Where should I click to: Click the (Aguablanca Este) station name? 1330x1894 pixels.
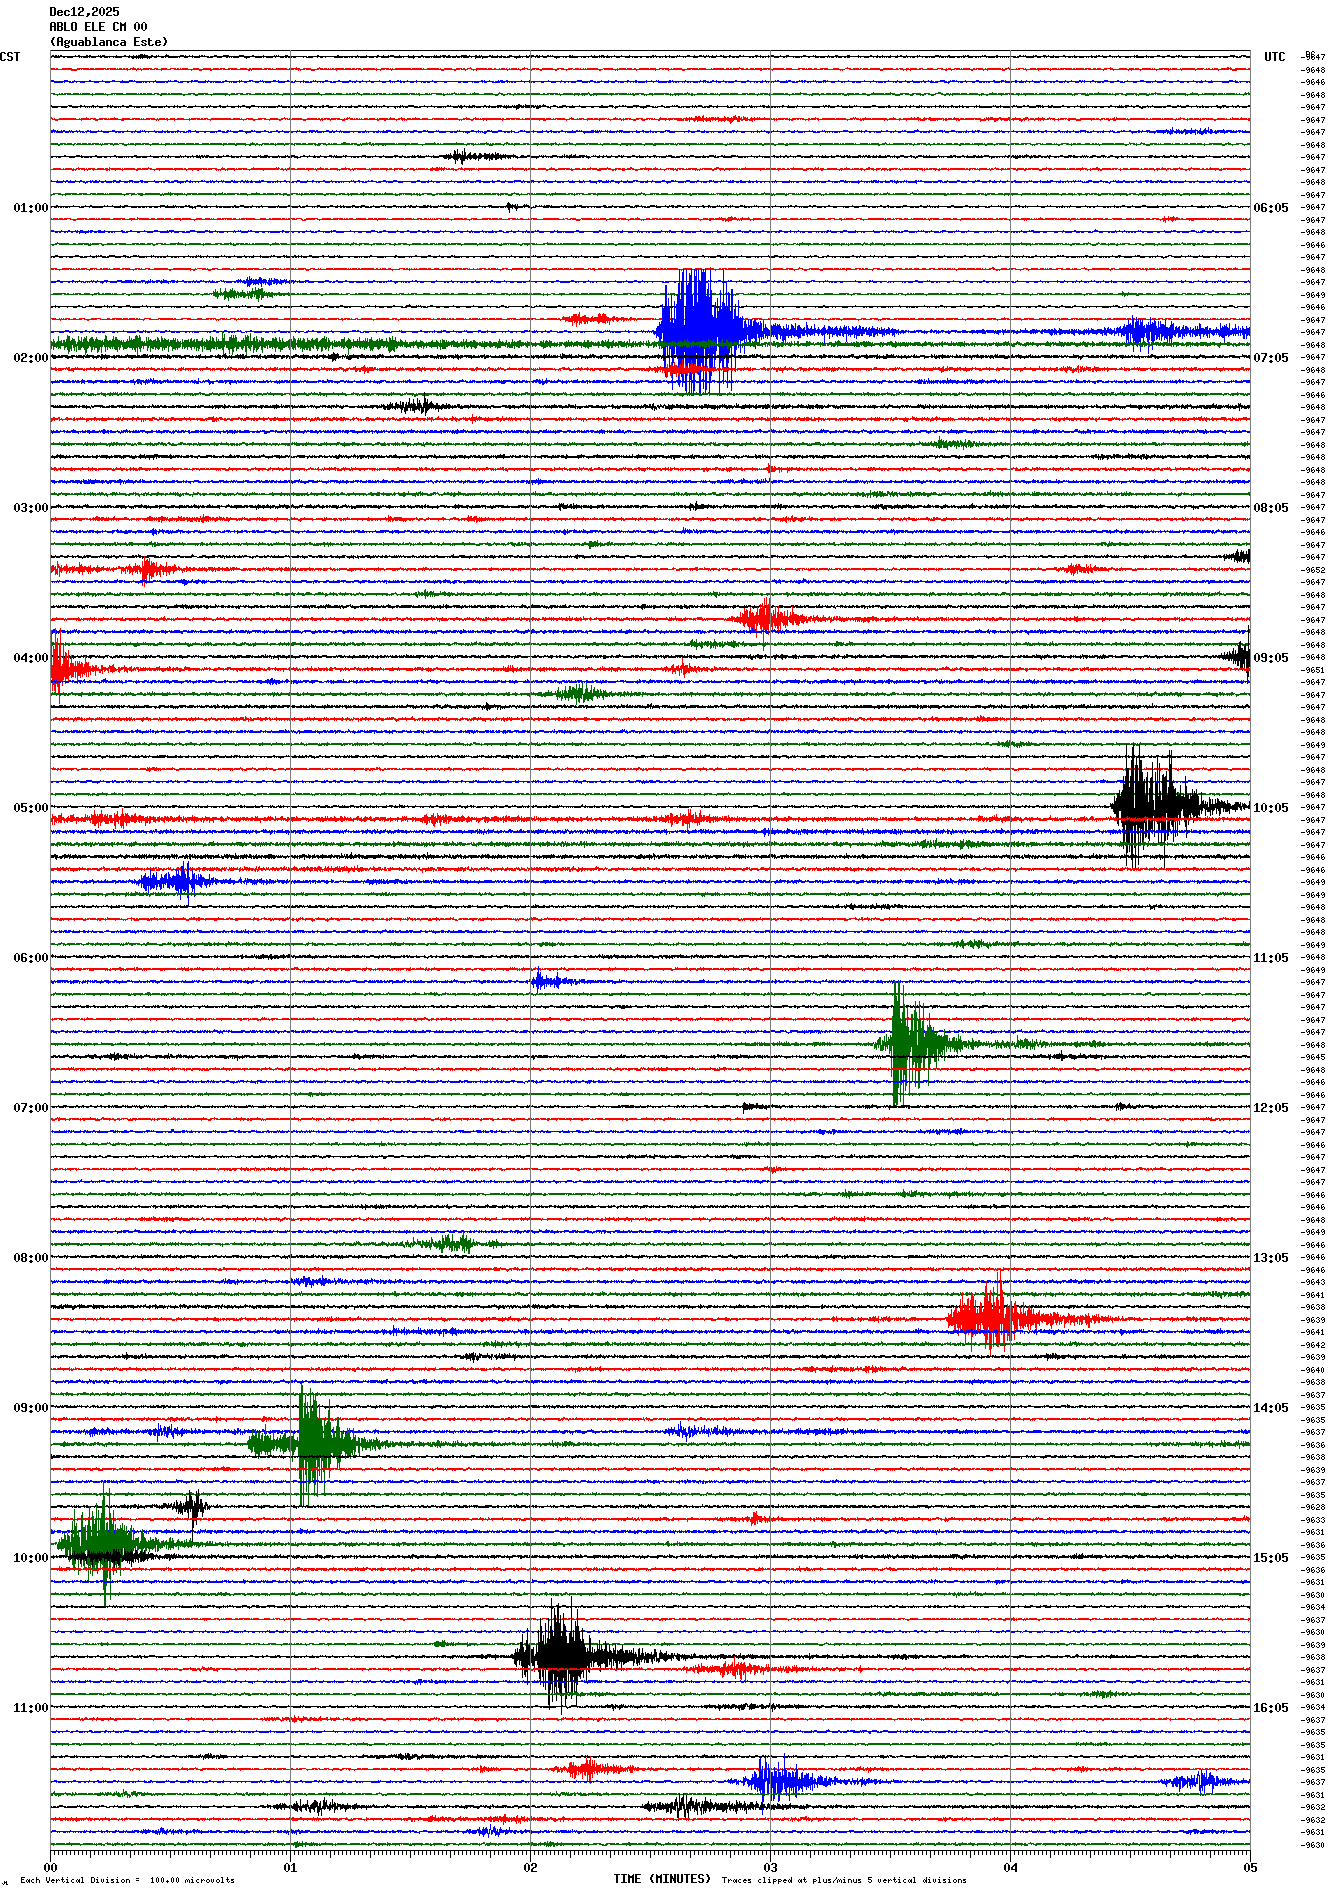tap(109, 42)
